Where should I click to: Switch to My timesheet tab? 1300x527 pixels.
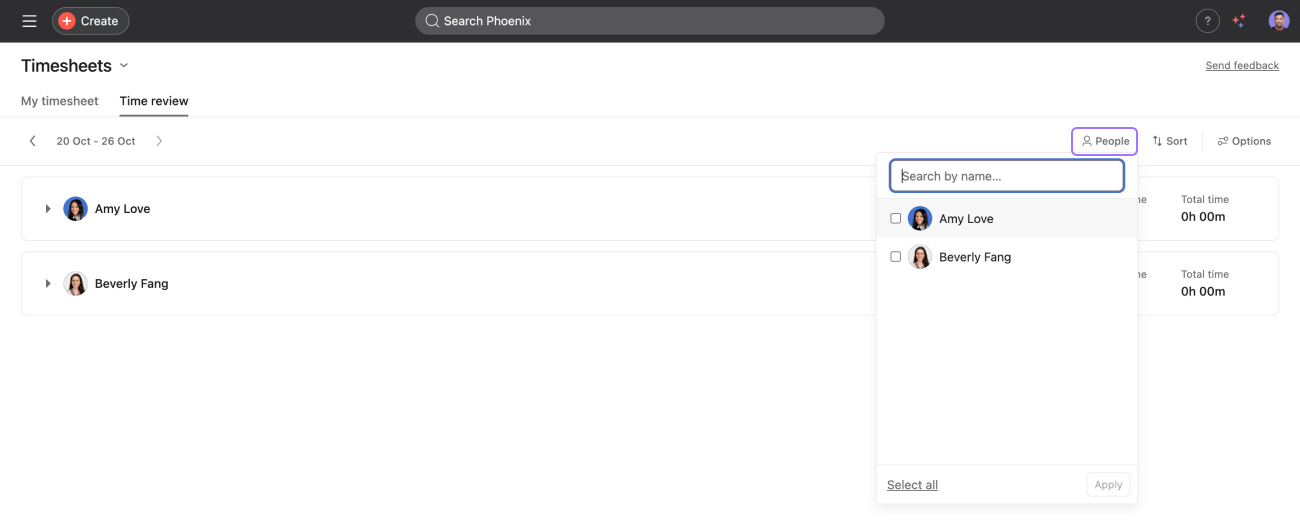coord(60,101)
